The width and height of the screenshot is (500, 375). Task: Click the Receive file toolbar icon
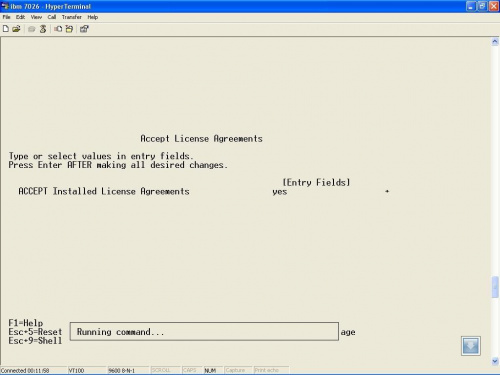[x=69, y=29]
